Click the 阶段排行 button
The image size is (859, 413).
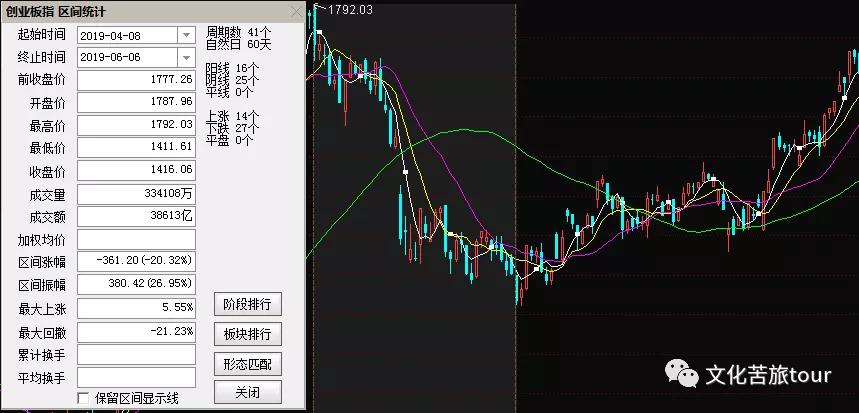click(x=248, y=305)
